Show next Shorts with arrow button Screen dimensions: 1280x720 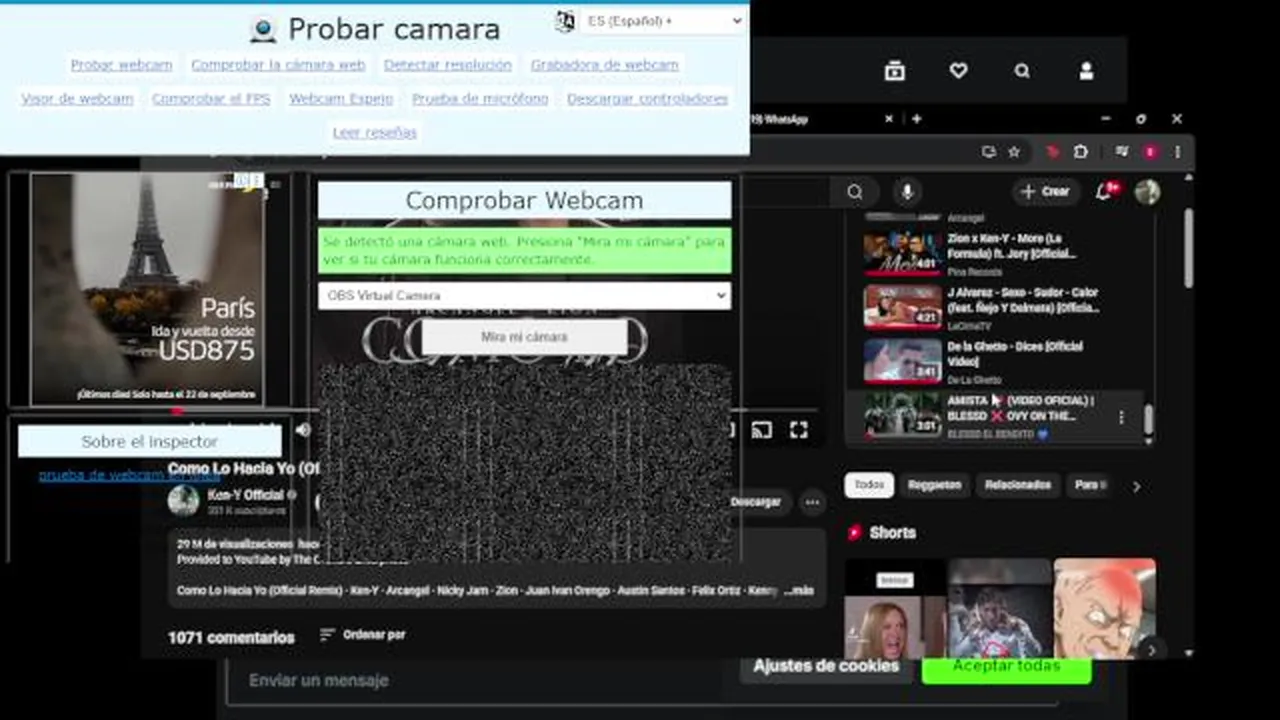point(1151,650)
